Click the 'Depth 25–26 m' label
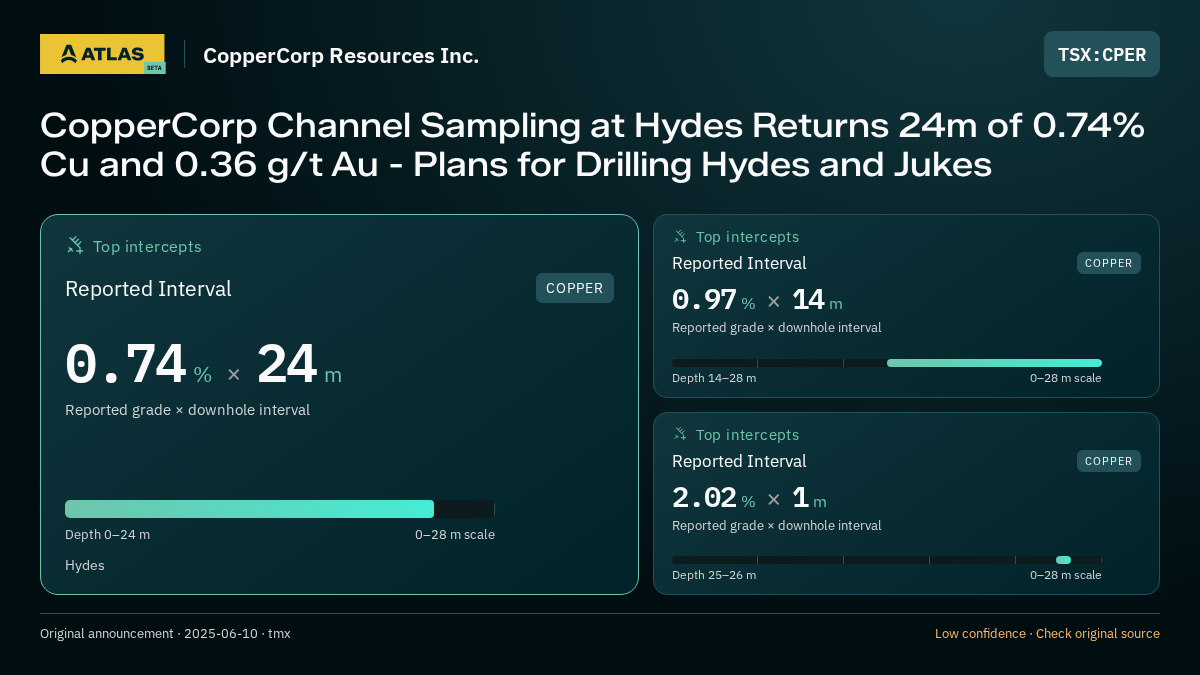This screenshot has width=1200, height=675. 714,575
